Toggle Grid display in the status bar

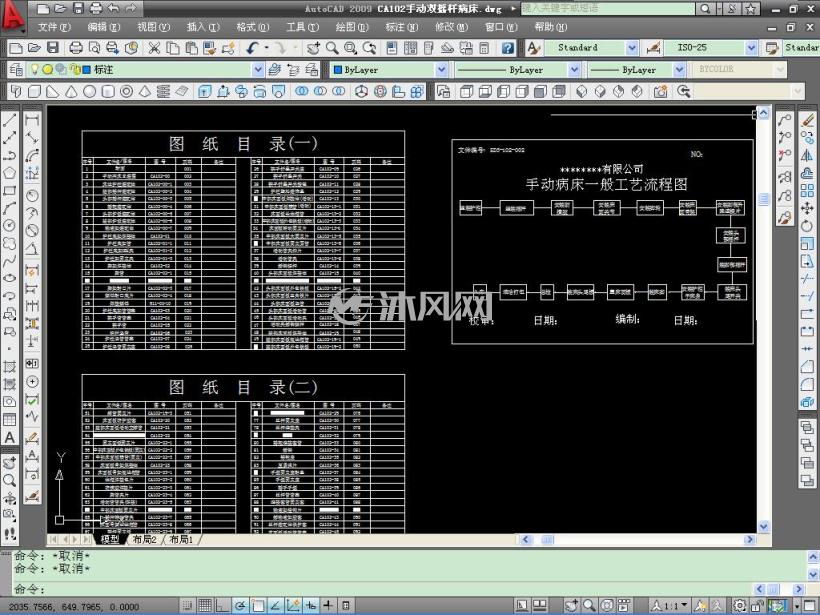[x=204, y=606]
